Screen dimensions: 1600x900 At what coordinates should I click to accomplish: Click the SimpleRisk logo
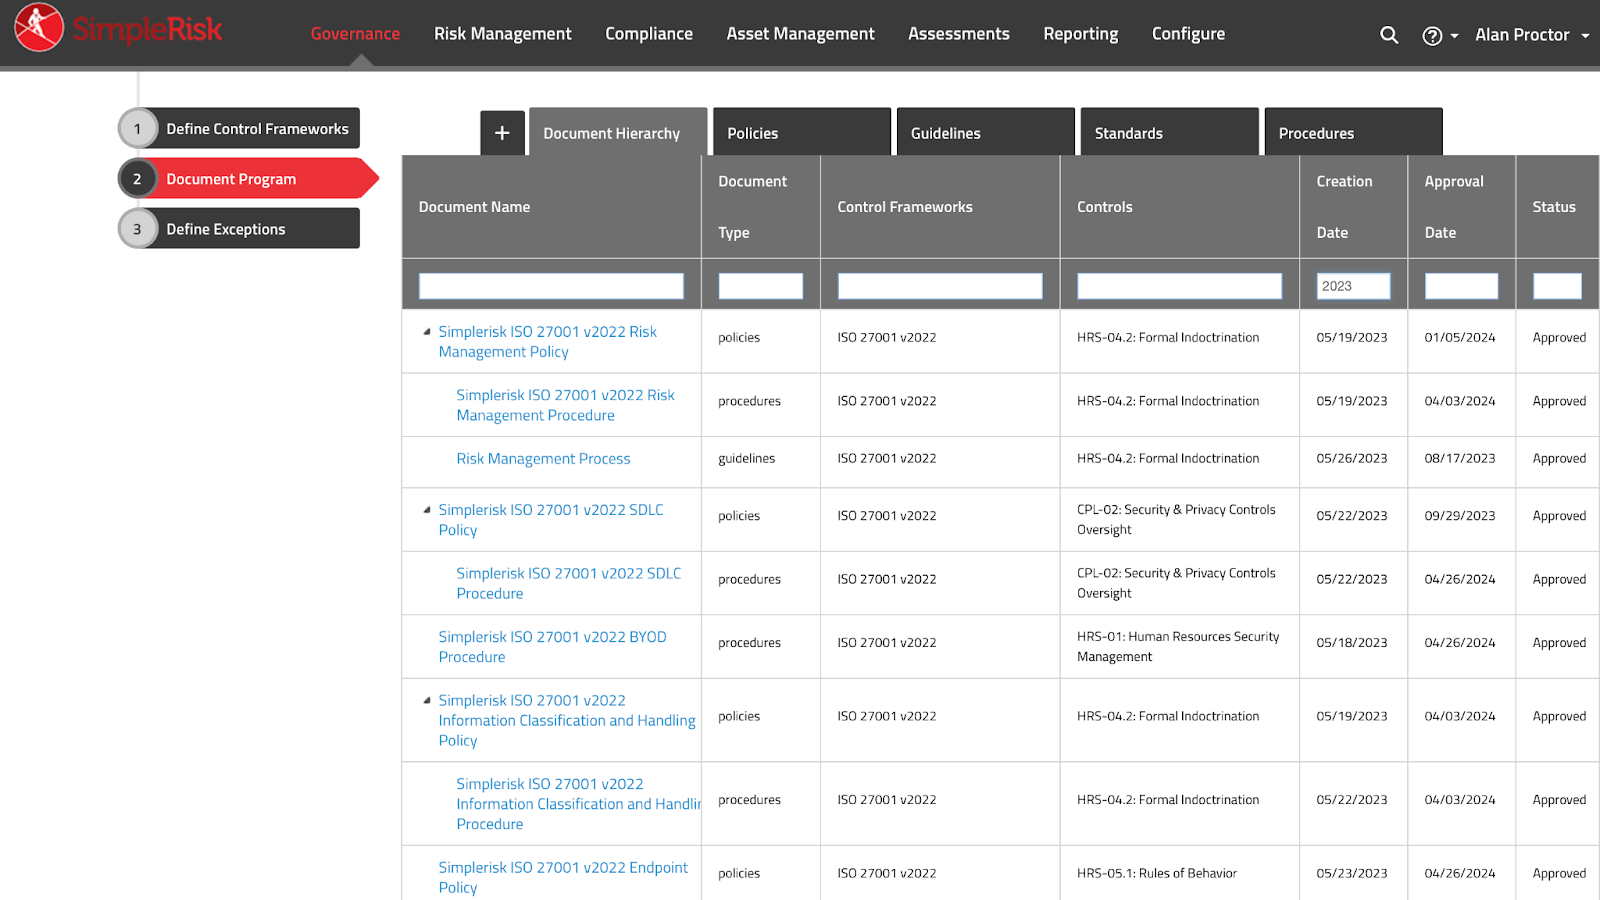tap(118, 28)
